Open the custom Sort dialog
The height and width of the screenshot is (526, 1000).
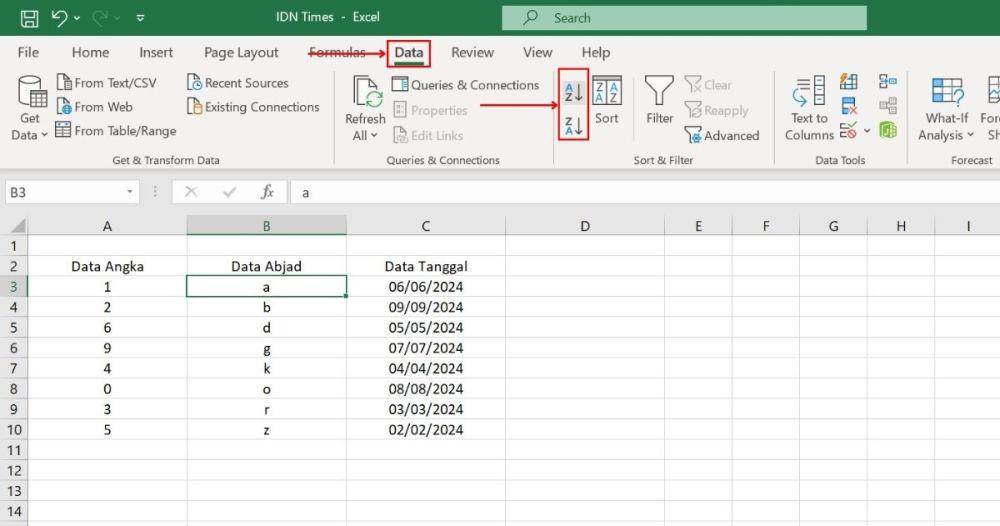[607, 100]
